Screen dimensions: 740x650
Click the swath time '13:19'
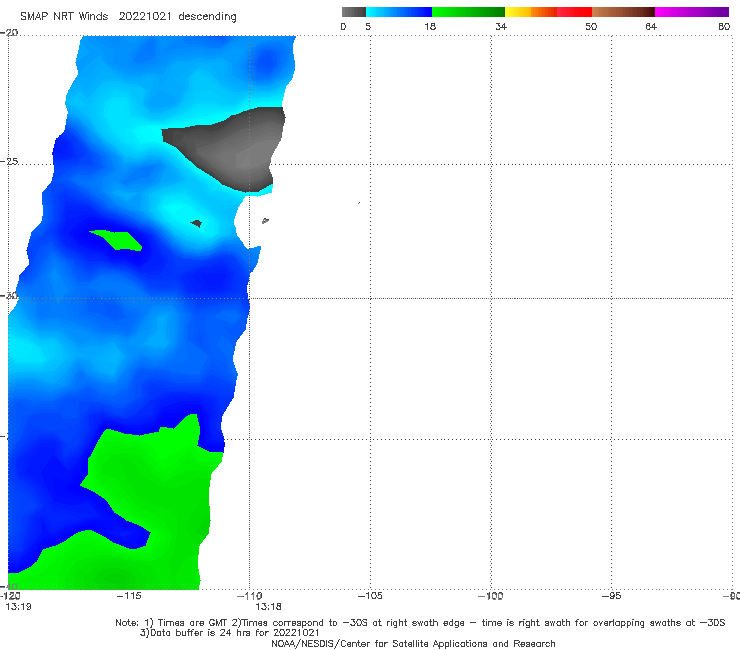[x=18, y=607]
